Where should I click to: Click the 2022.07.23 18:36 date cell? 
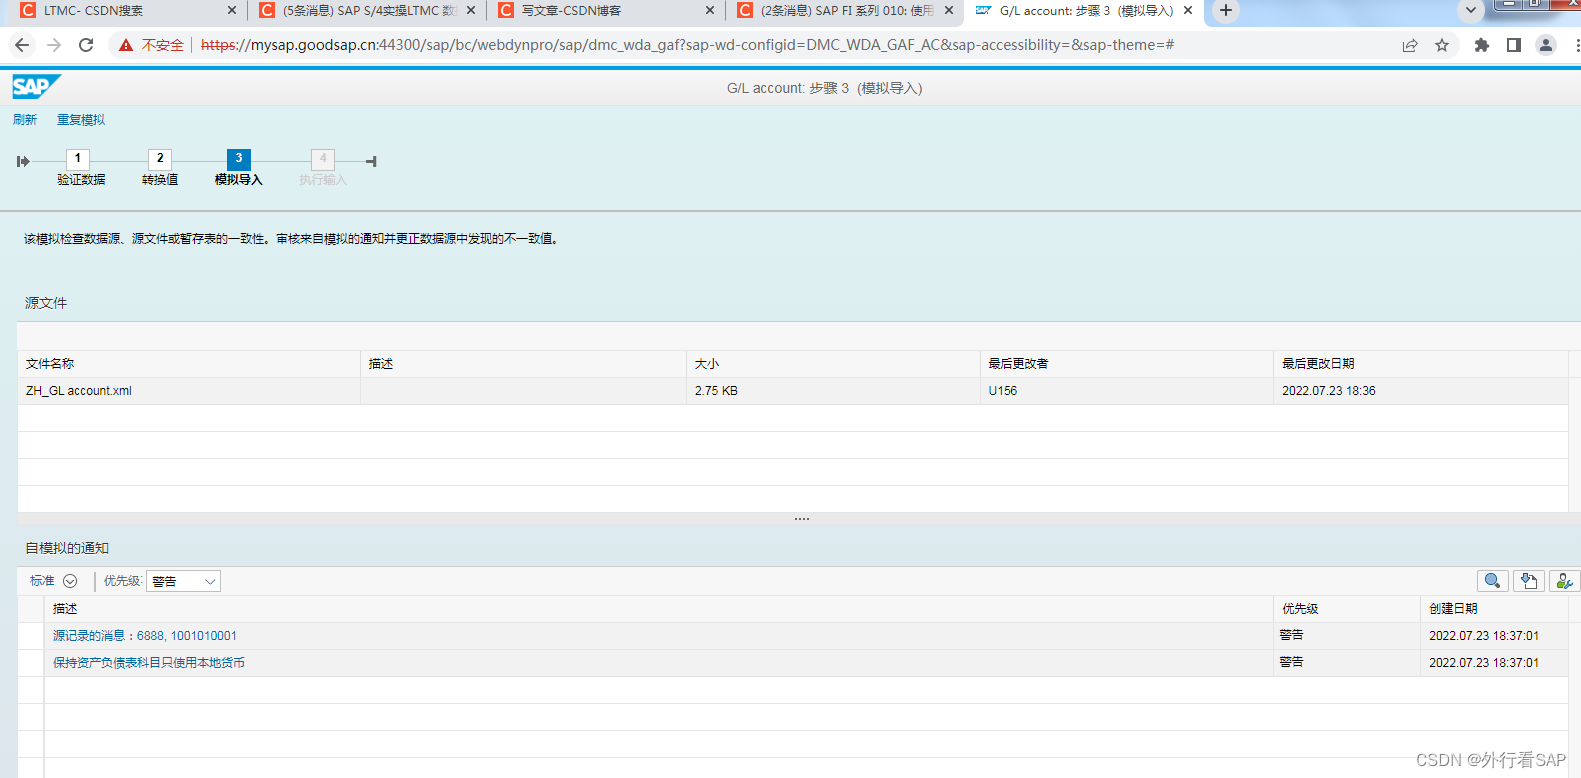pyautogui.click(x=1421, y=391)
